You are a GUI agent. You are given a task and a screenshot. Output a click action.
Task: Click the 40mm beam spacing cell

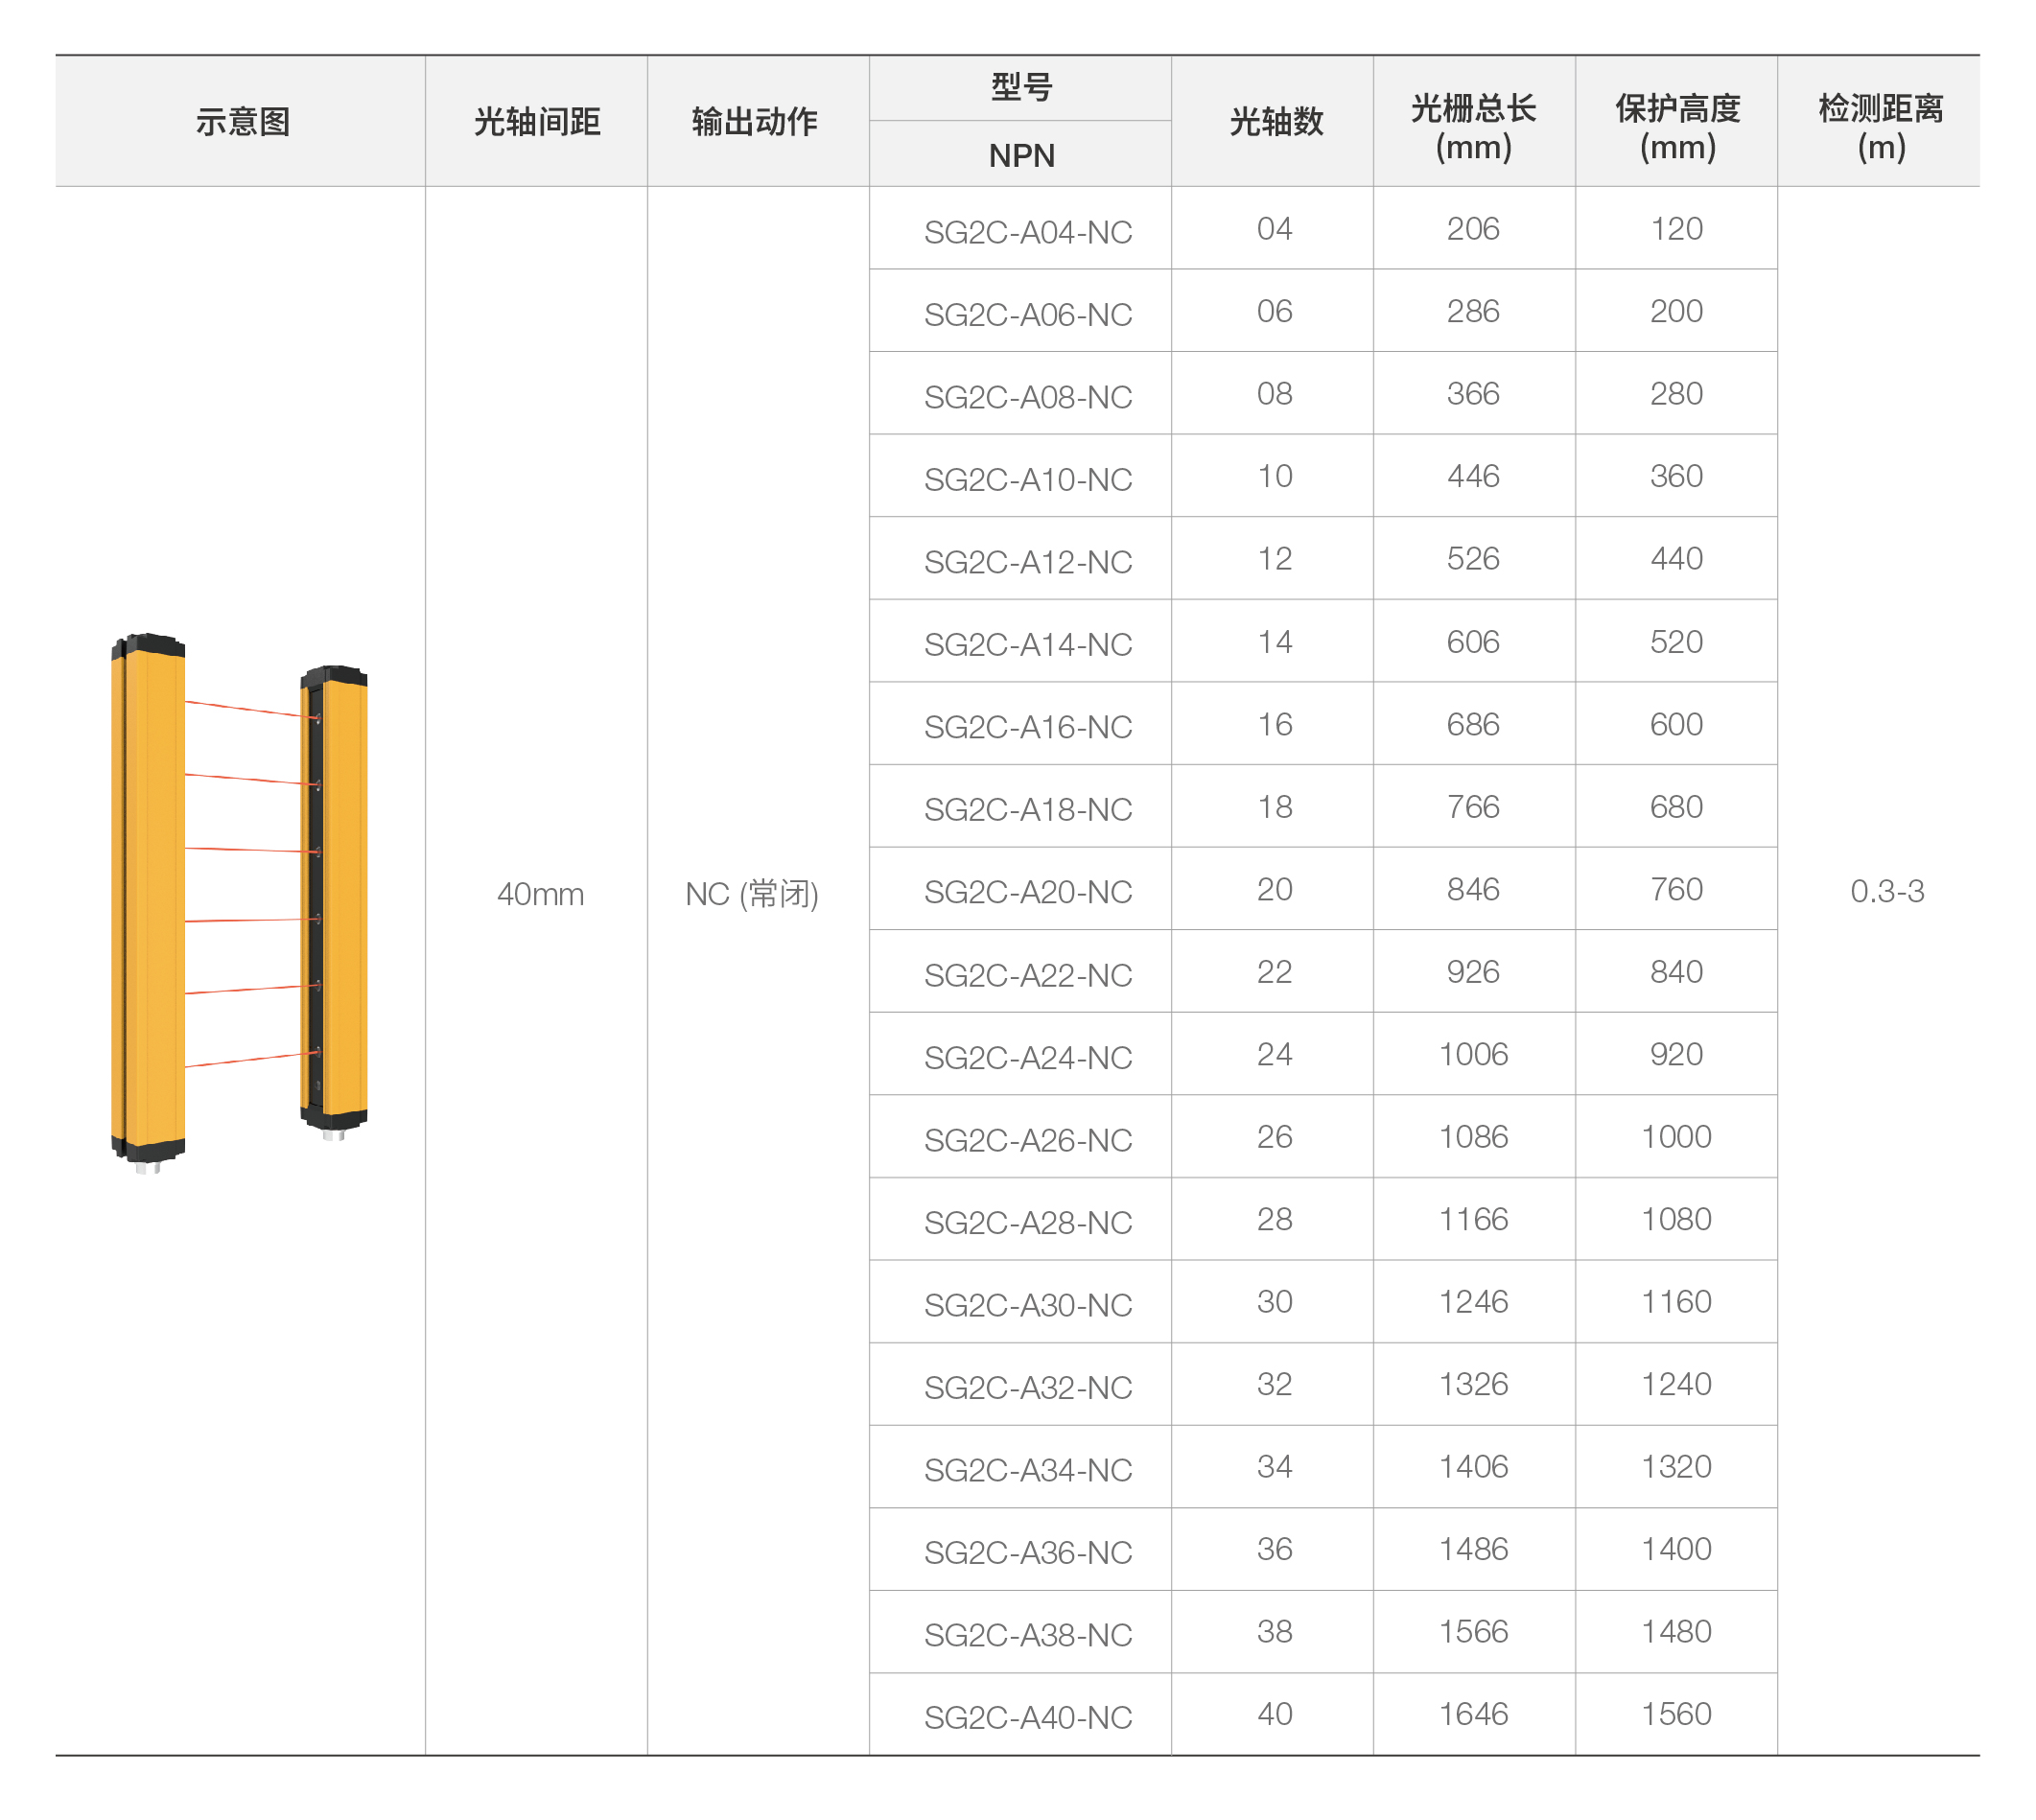tap(540, 894)
